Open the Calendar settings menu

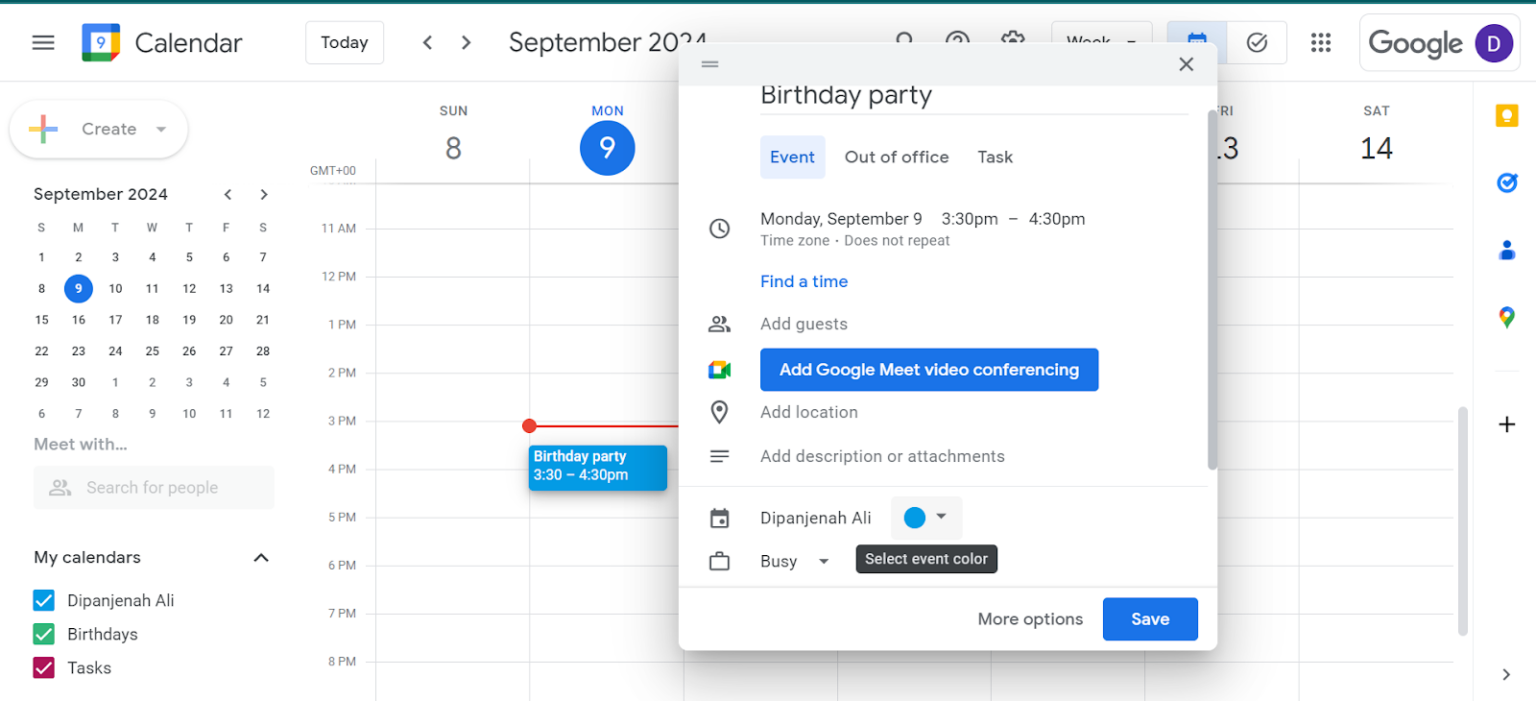tap(1013, 43)
